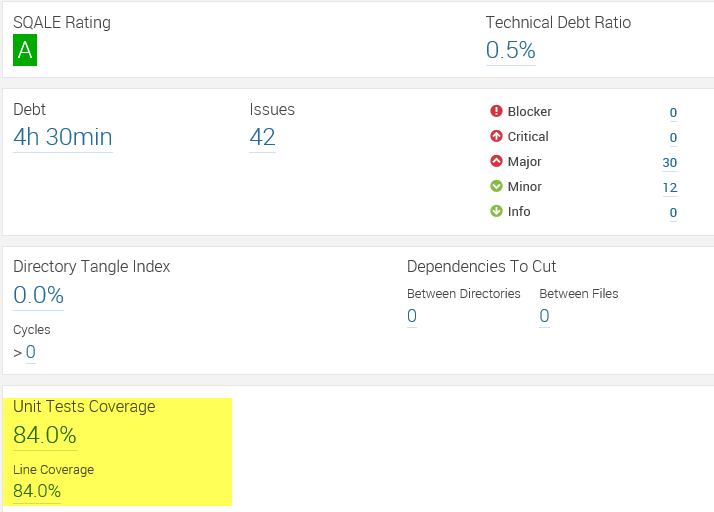Click the green Minor severity icon
The image size is (714, 512).
click(x=496, y=187)
